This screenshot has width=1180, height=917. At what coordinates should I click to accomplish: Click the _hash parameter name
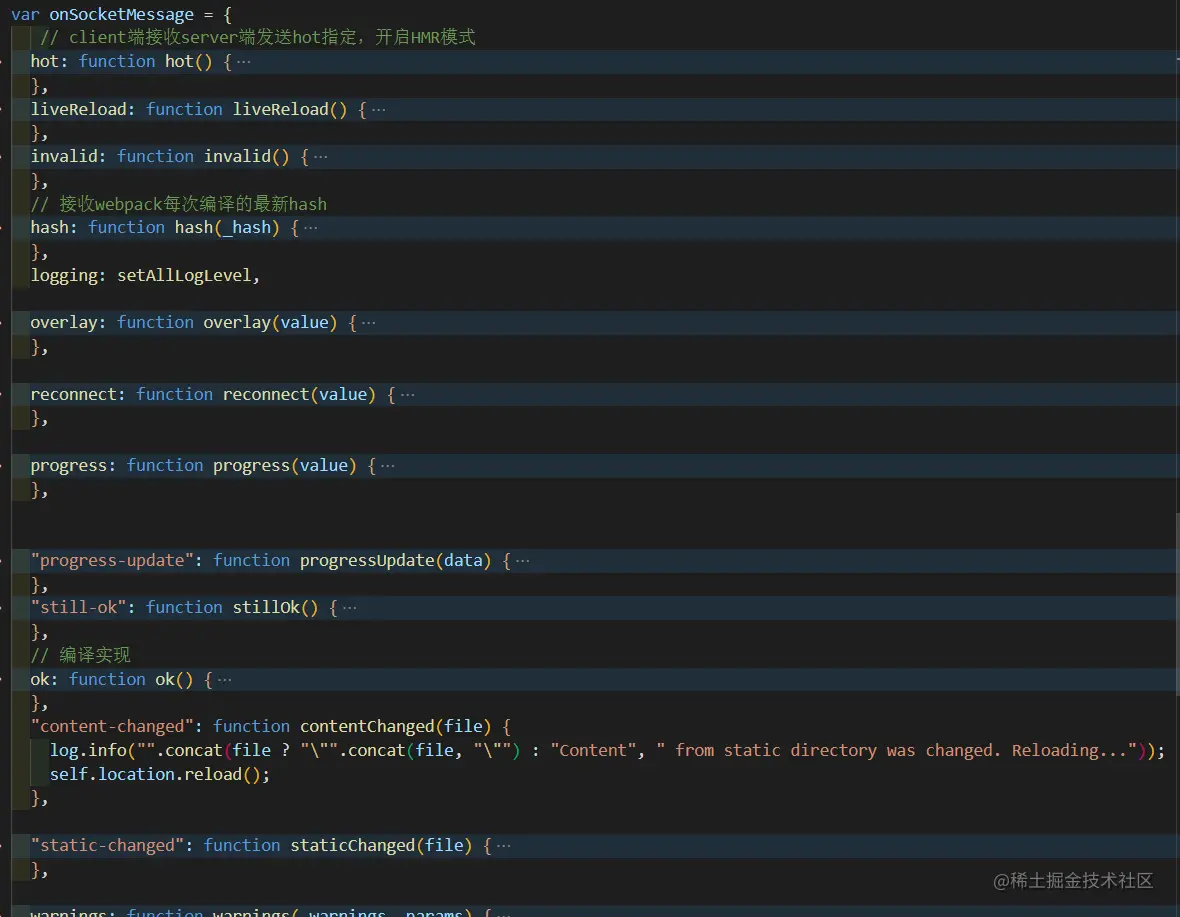(246, 227)
